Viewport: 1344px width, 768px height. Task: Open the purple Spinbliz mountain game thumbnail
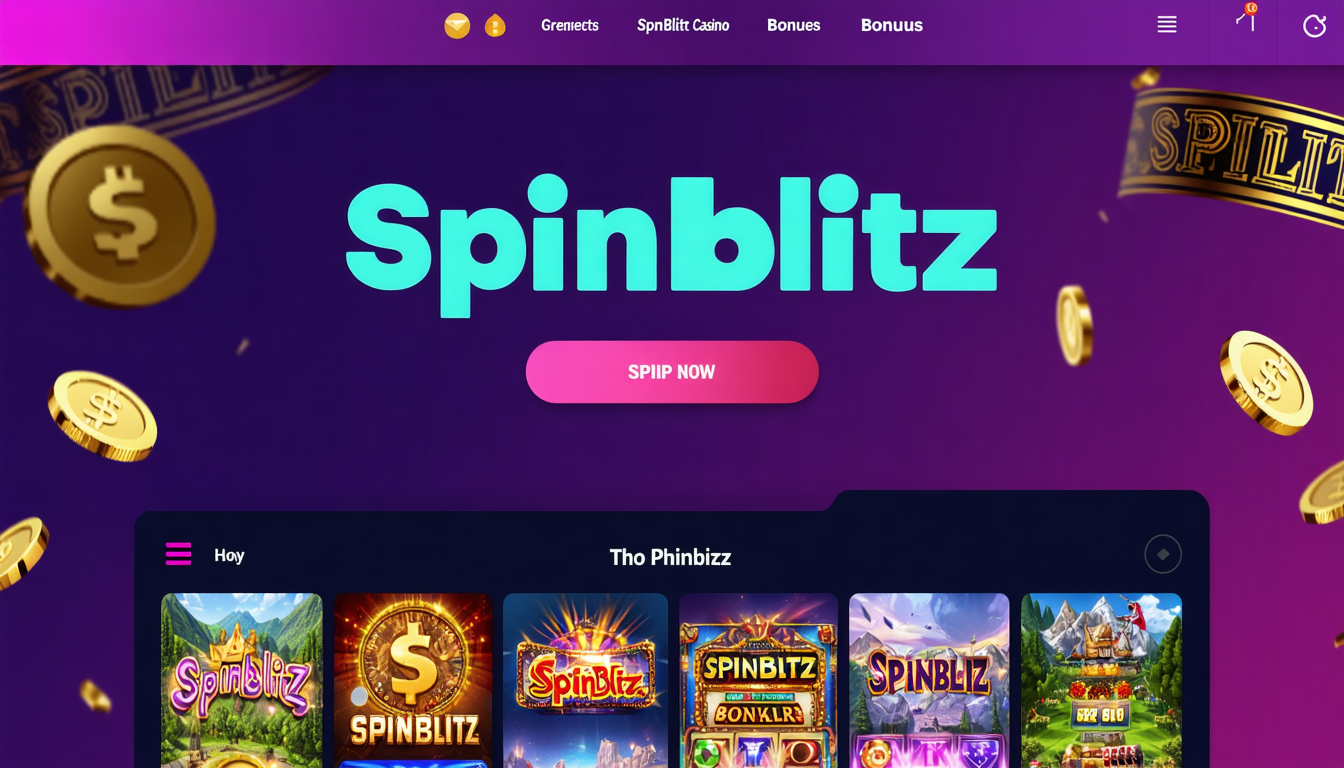(929, 680)
